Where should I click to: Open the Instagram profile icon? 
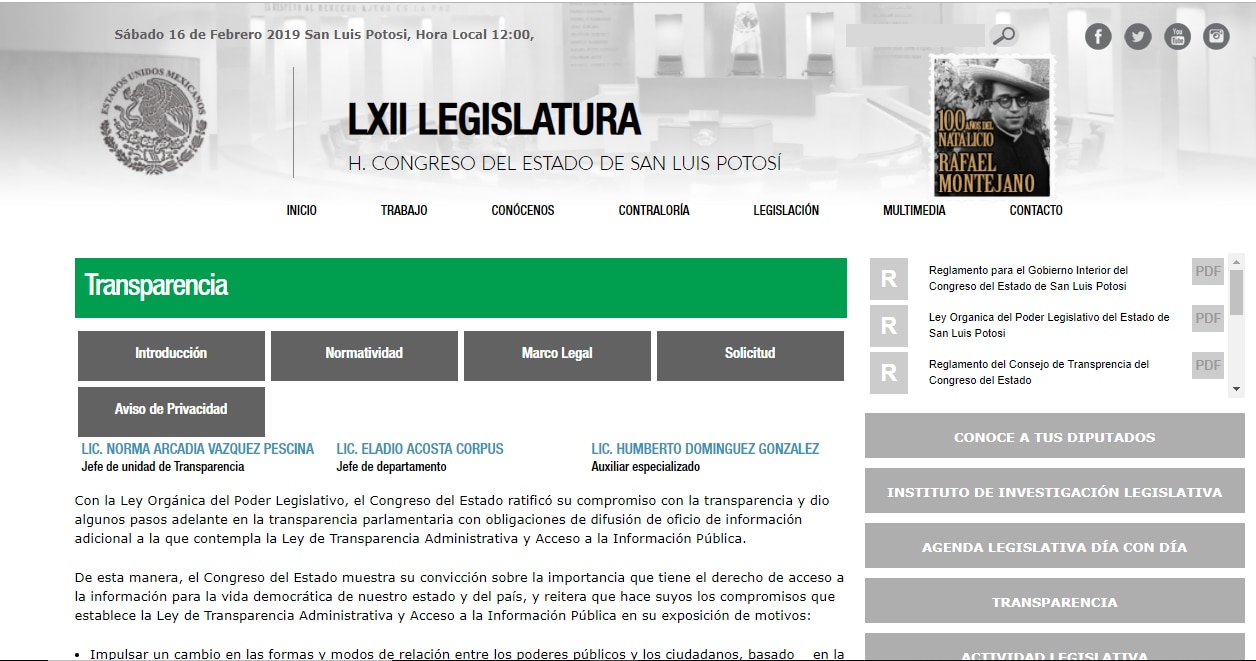tap(1216, 36)
